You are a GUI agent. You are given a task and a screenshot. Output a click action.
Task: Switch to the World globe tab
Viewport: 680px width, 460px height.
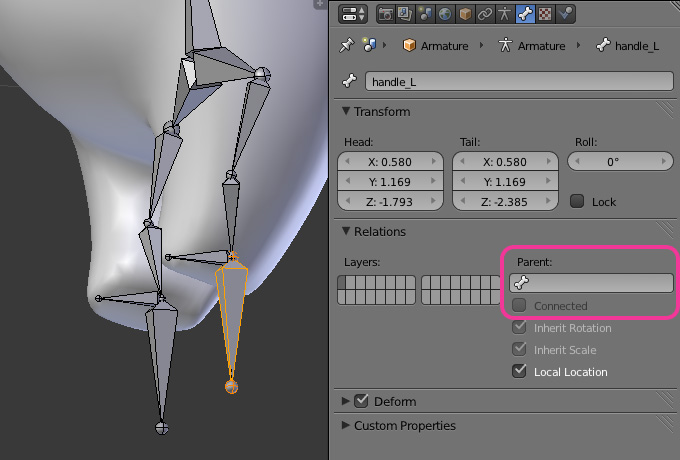445,14
